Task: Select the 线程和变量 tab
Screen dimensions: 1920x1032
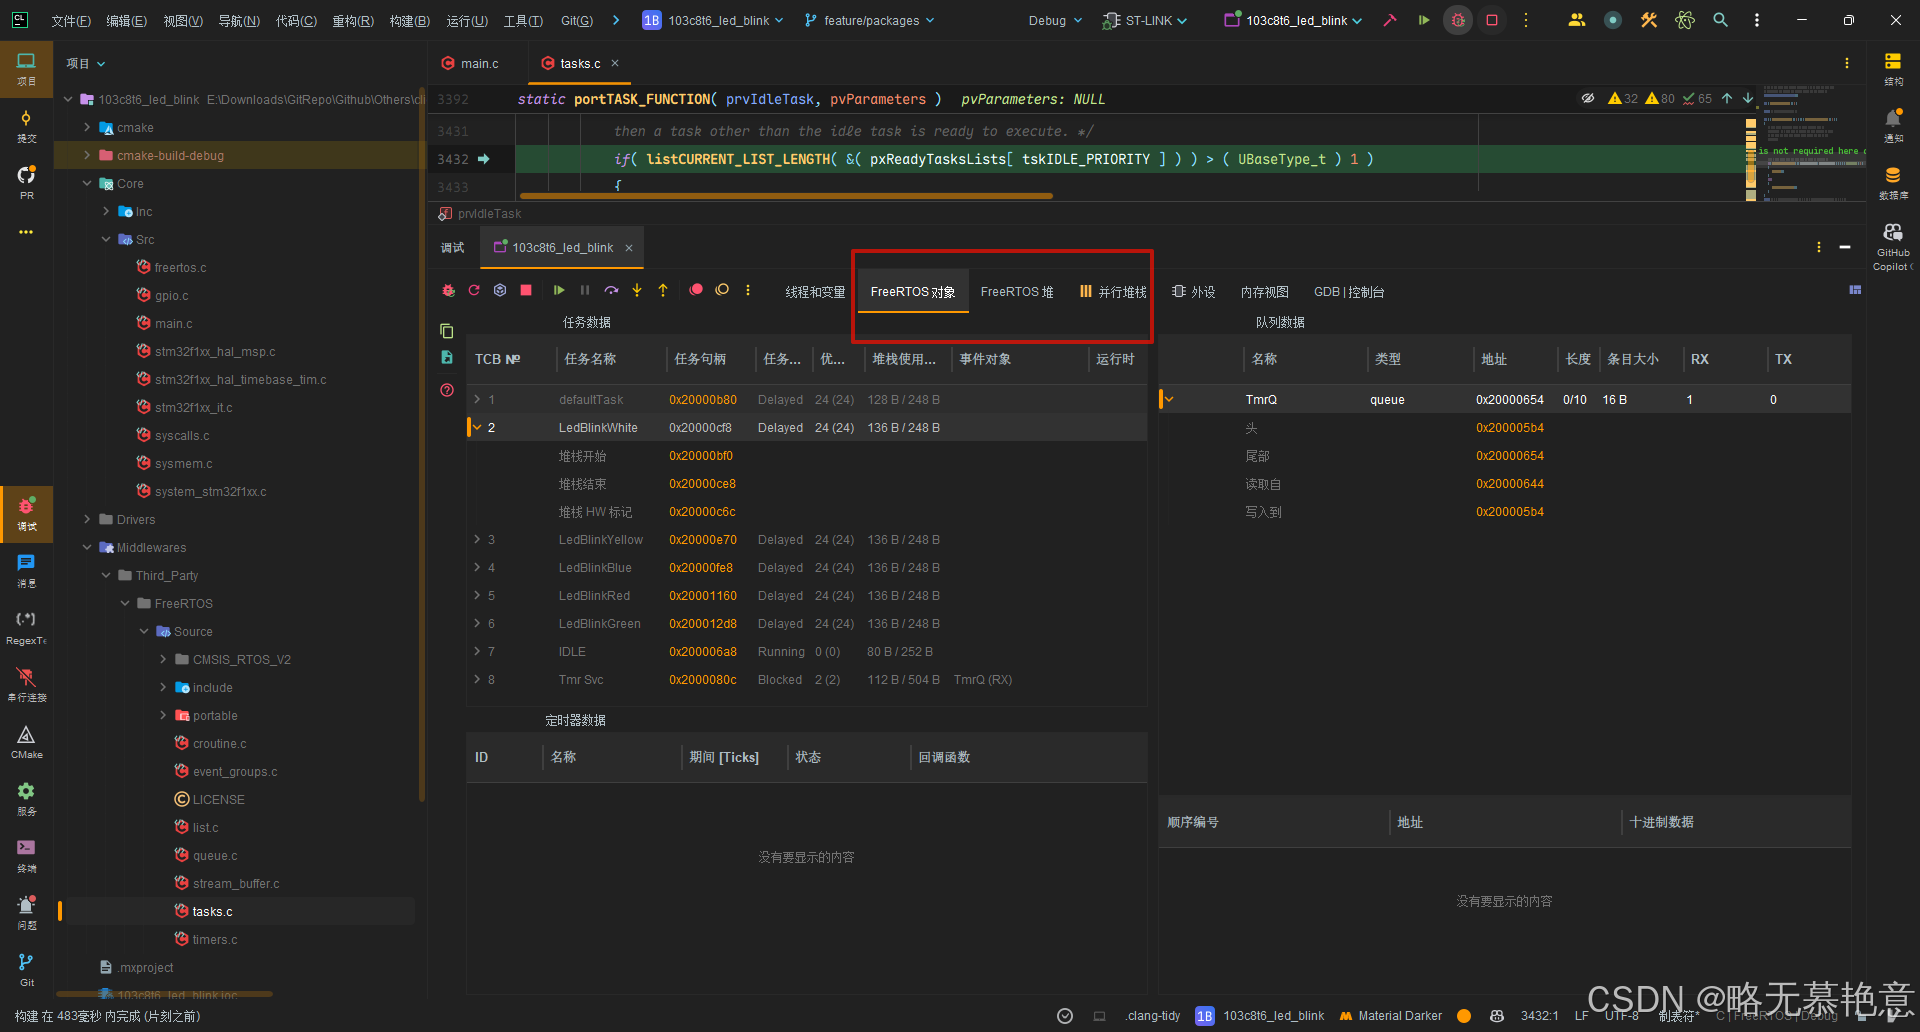Action: click(815, 291)
